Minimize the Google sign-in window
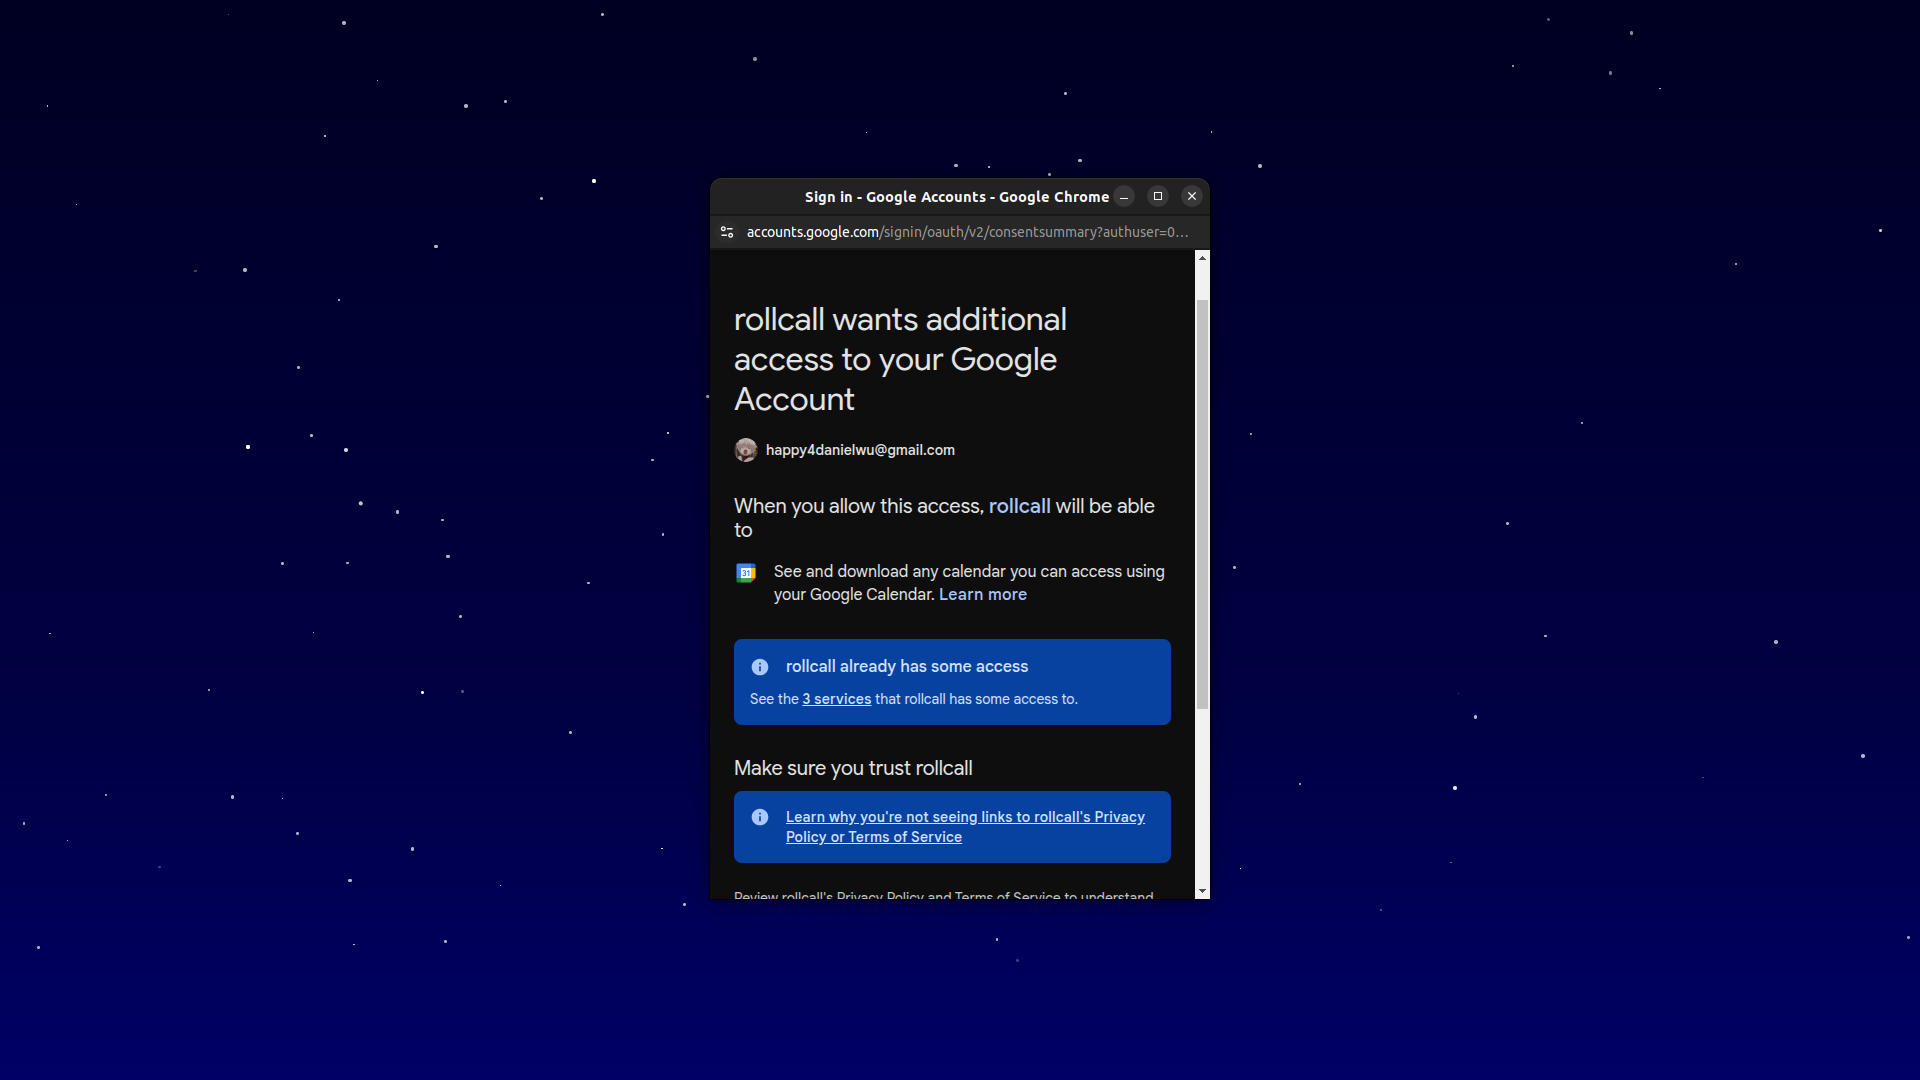The height and width of the screenshot is (1080, 1920). (1124, 197)
